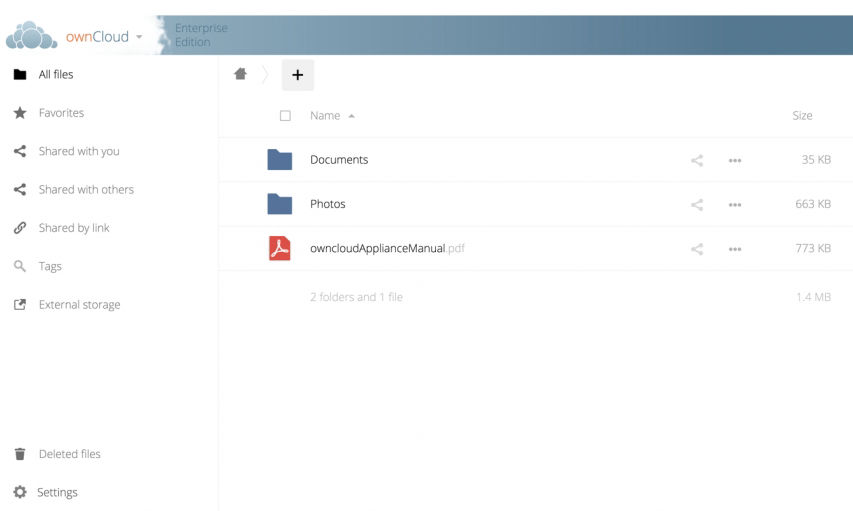Sort files by Size column header

coord(802,115)
